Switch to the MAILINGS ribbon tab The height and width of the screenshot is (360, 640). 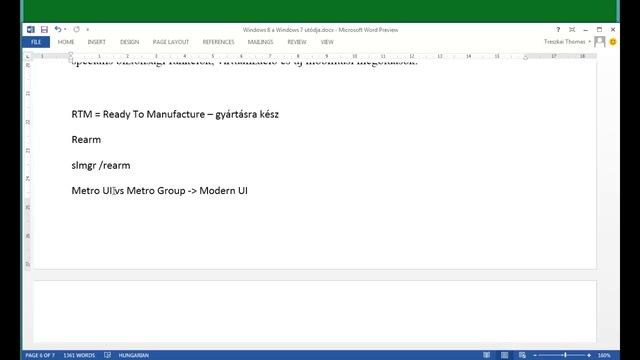click(x=260, y=42)
